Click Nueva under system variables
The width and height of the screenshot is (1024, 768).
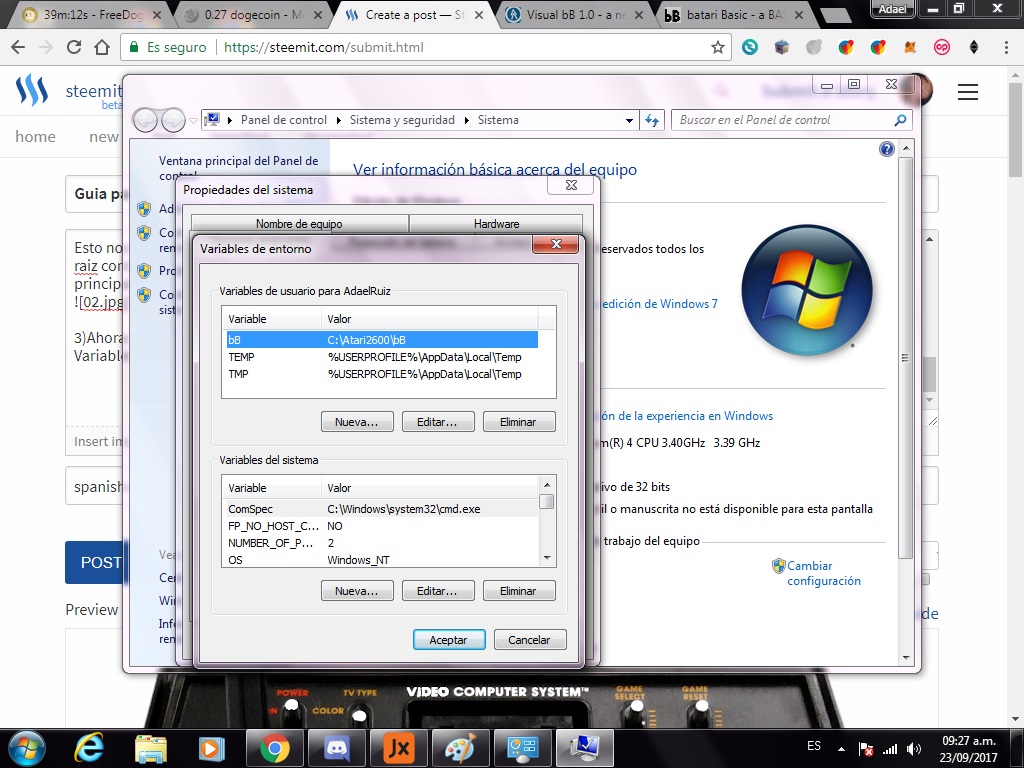pyautogui.click(x=357, y=591)
